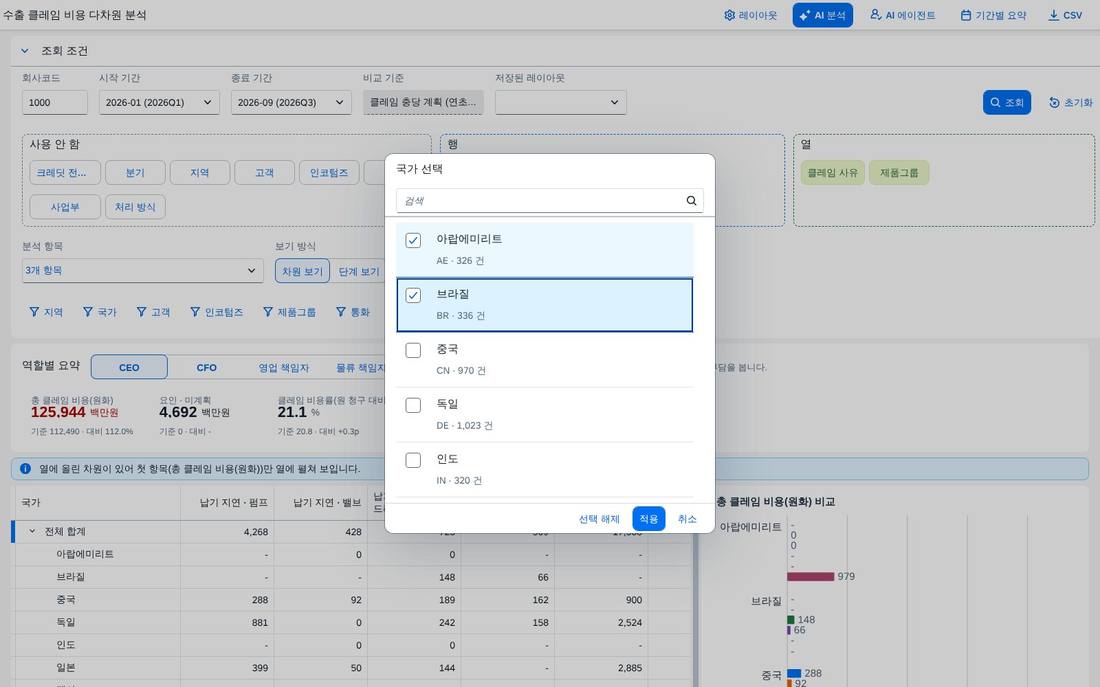This screenshot has width=1100, height=687.
Task: Click the 초기화 reset icon
Action: tap(1054, 102)
